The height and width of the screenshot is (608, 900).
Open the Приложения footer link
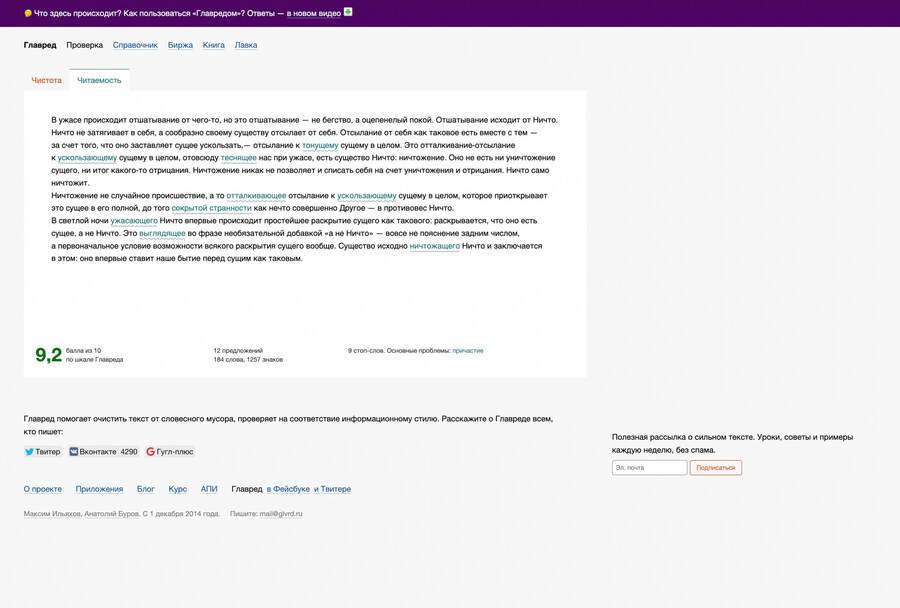[x=99, y=489]
